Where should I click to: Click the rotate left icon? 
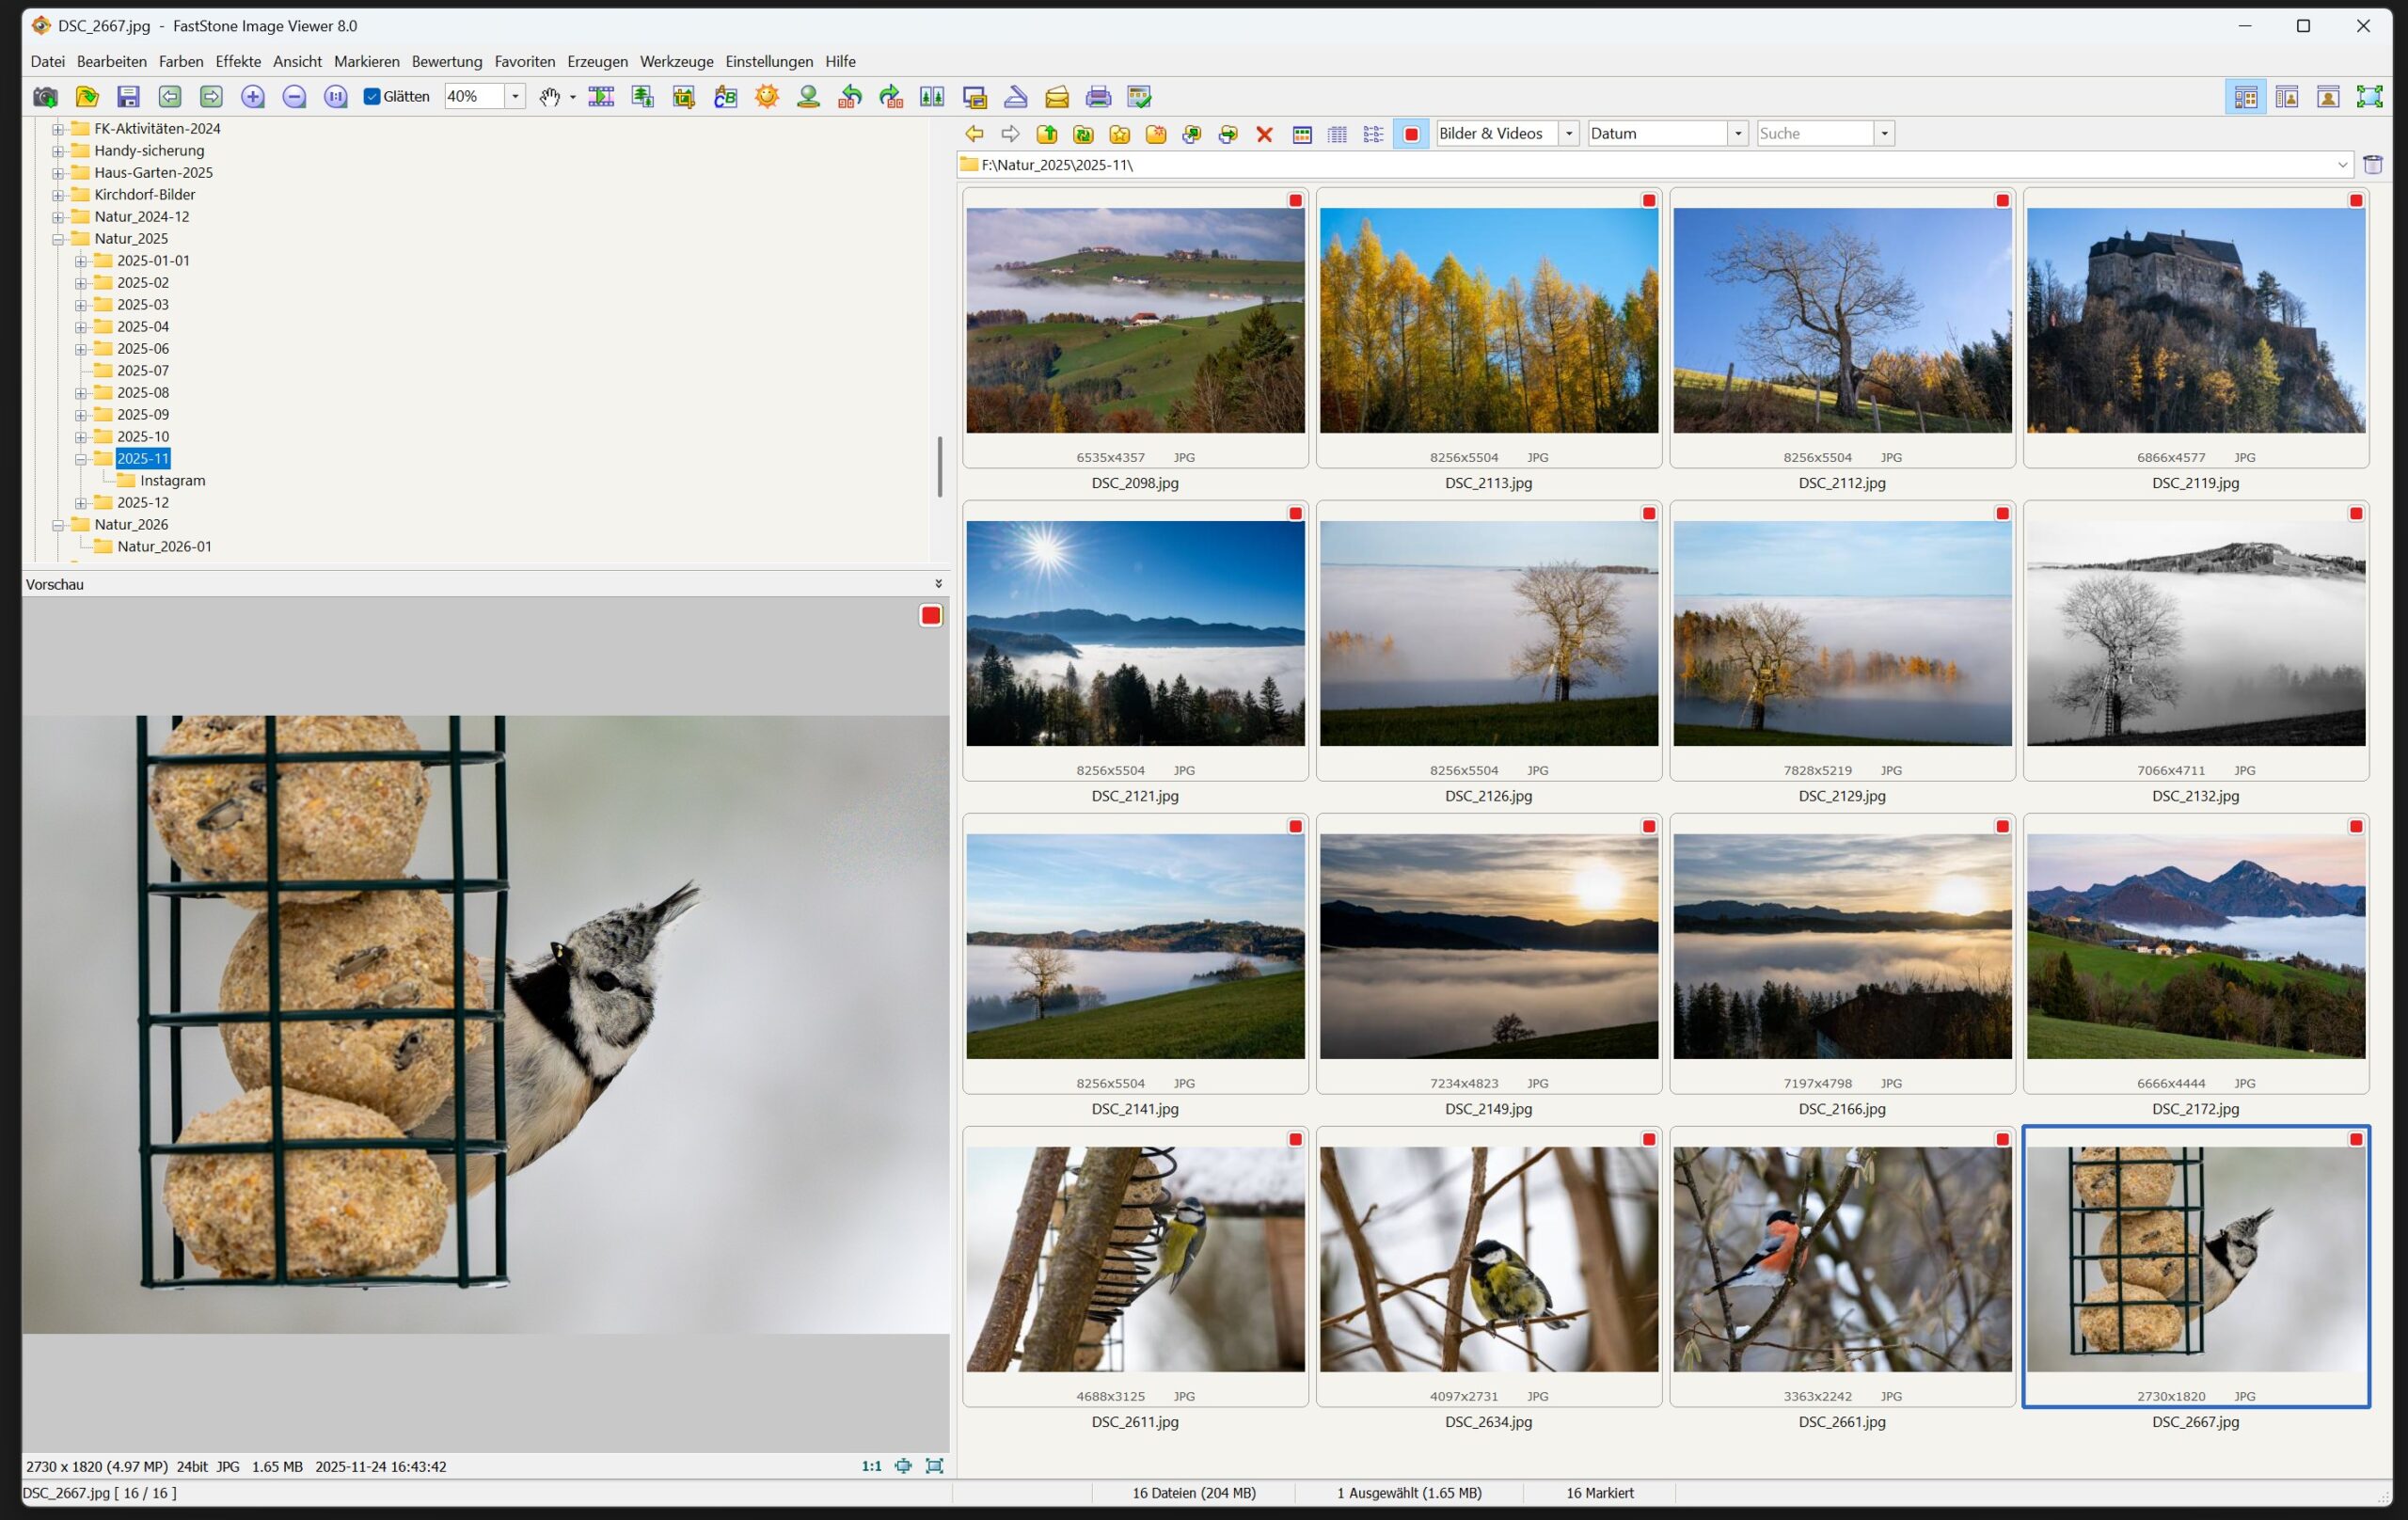[850, 97]
